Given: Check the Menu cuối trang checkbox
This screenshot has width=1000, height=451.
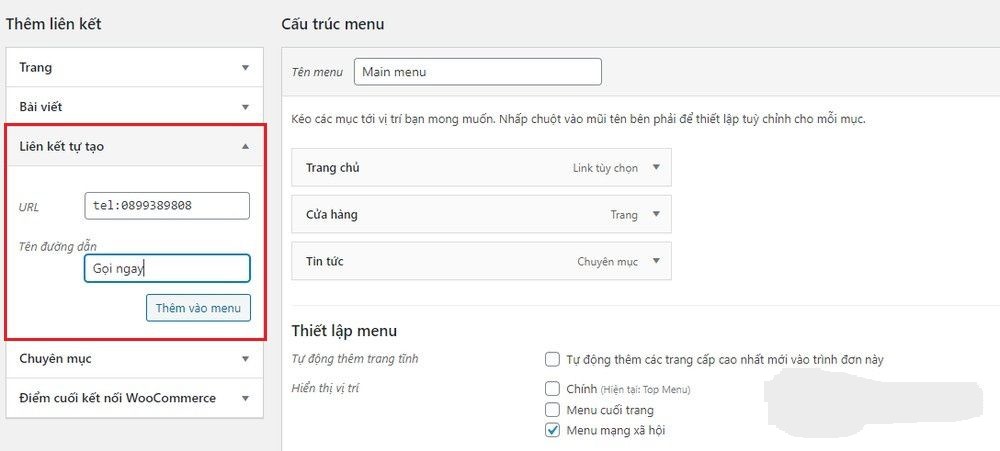Looking at the screenshot, I should 552,409.
